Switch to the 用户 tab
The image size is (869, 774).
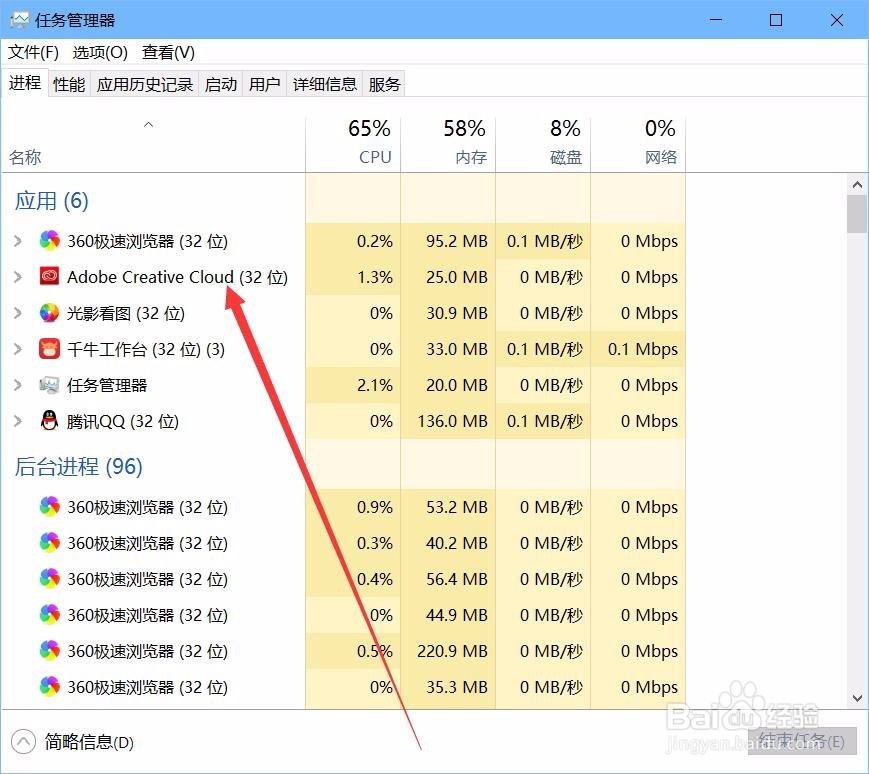tap(264, 84)
